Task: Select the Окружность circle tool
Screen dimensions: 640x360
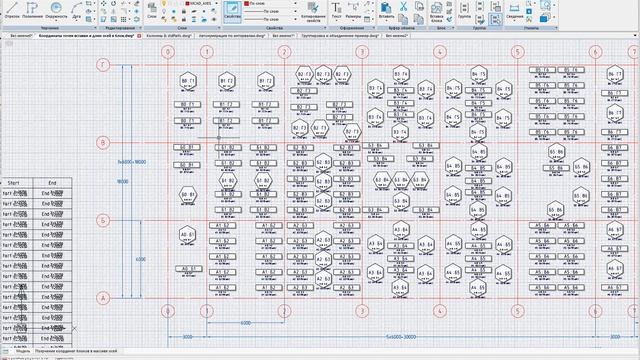Action: [56, 10]
